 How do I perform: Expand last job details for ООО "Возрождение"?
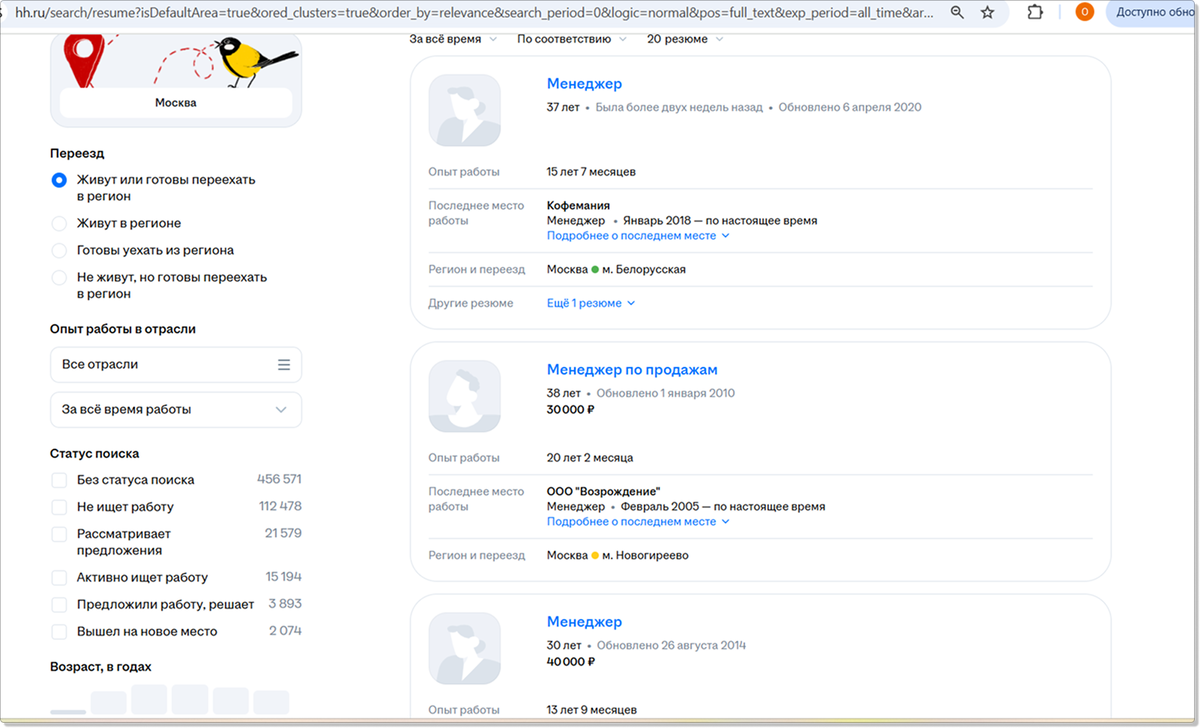coord(638,522)
